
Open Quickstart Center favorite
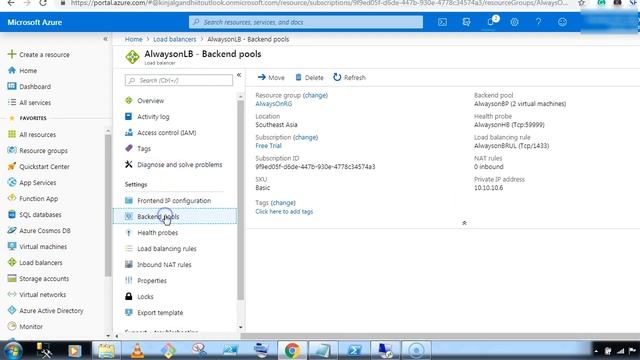coord(38,166)
